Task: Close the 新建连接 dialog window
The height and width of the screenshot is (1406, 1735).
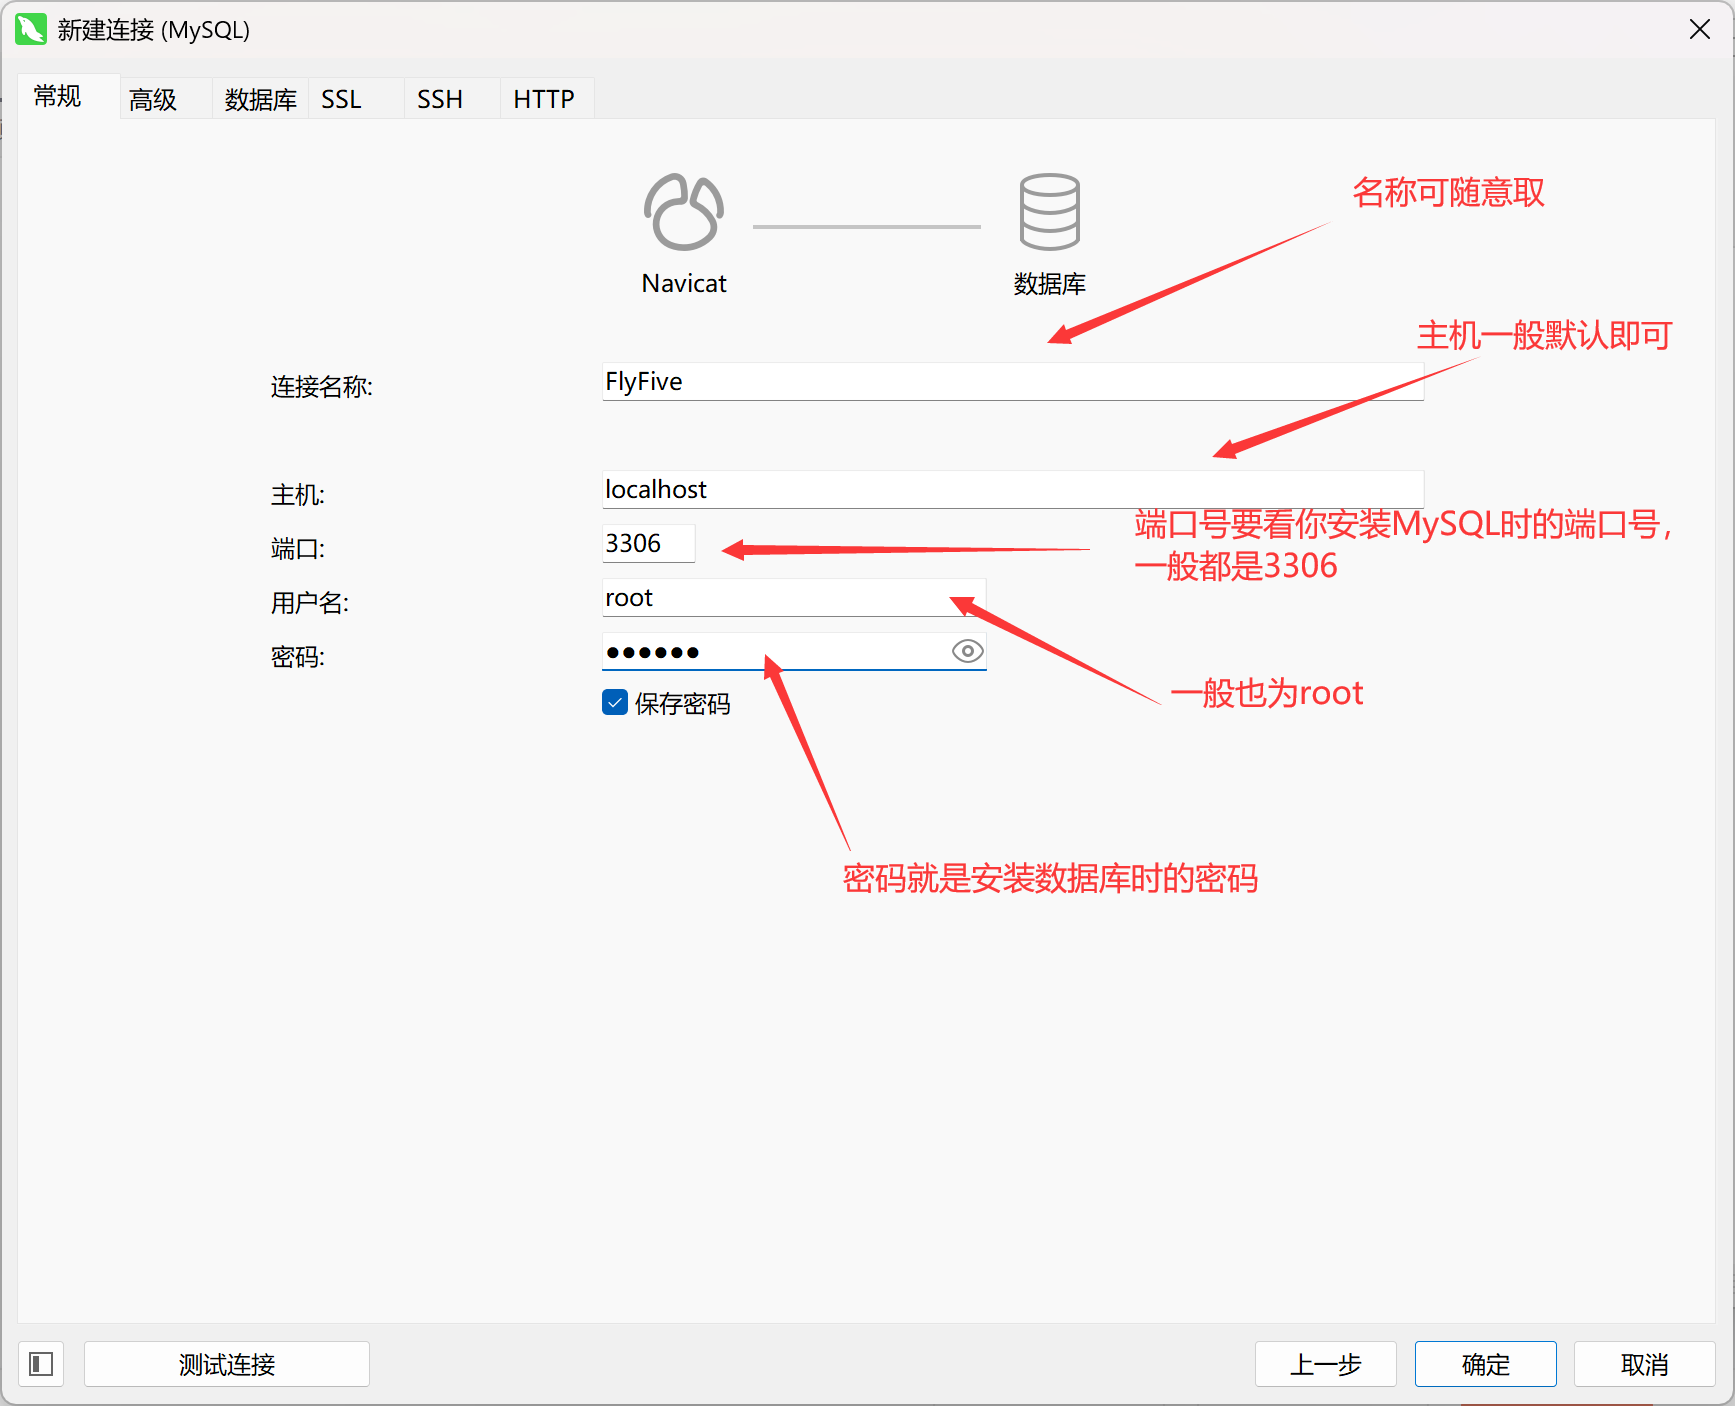Action: pyautogui.click(x=1700, y=30)
